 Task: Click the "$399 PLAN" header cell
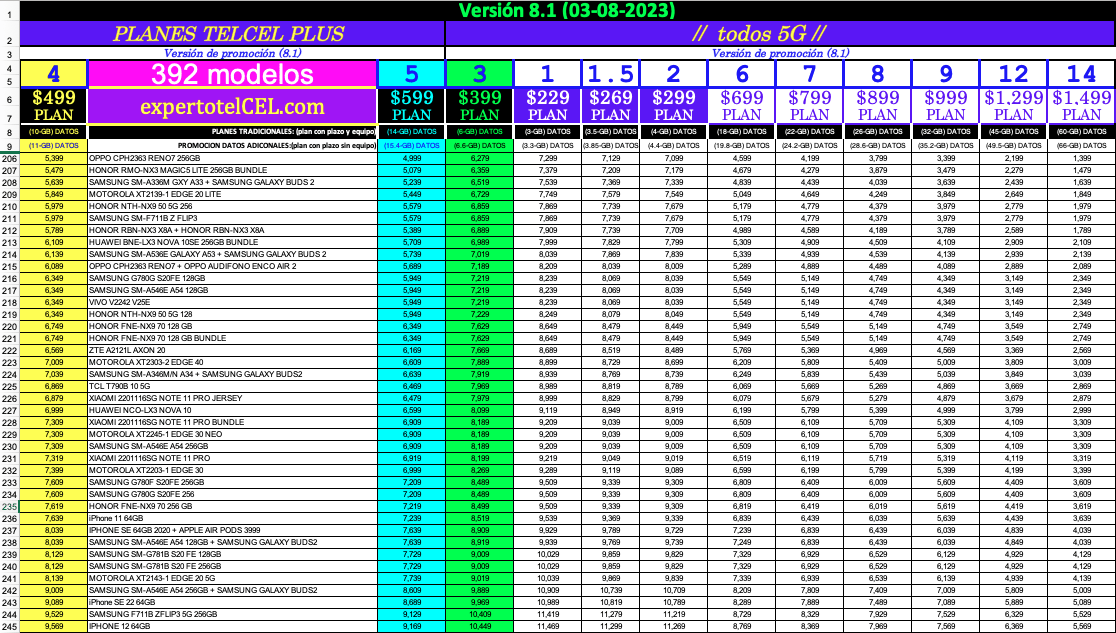479,106
